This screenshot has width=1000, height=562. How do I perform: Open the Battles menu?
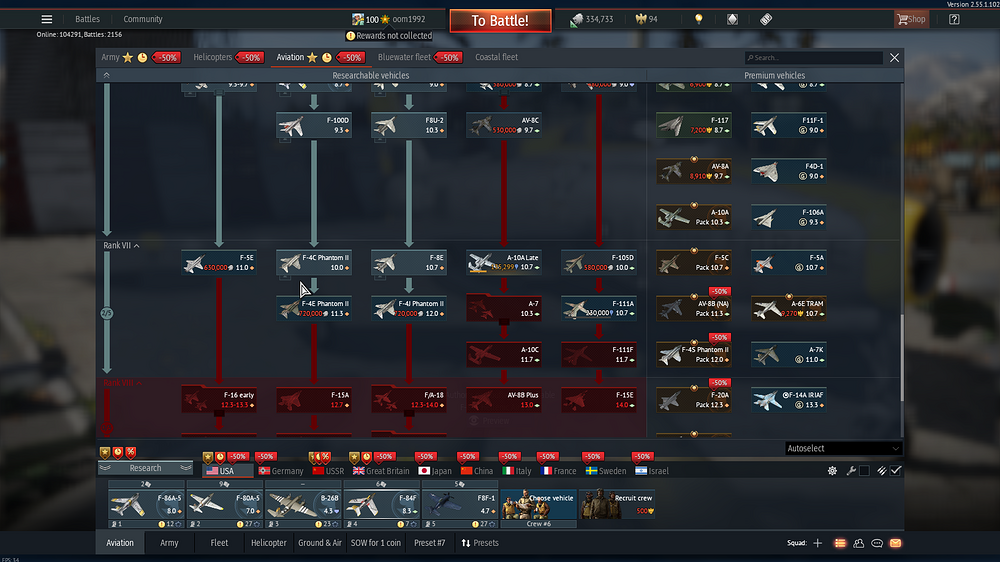pyautogui.click(x=87, y=19)
